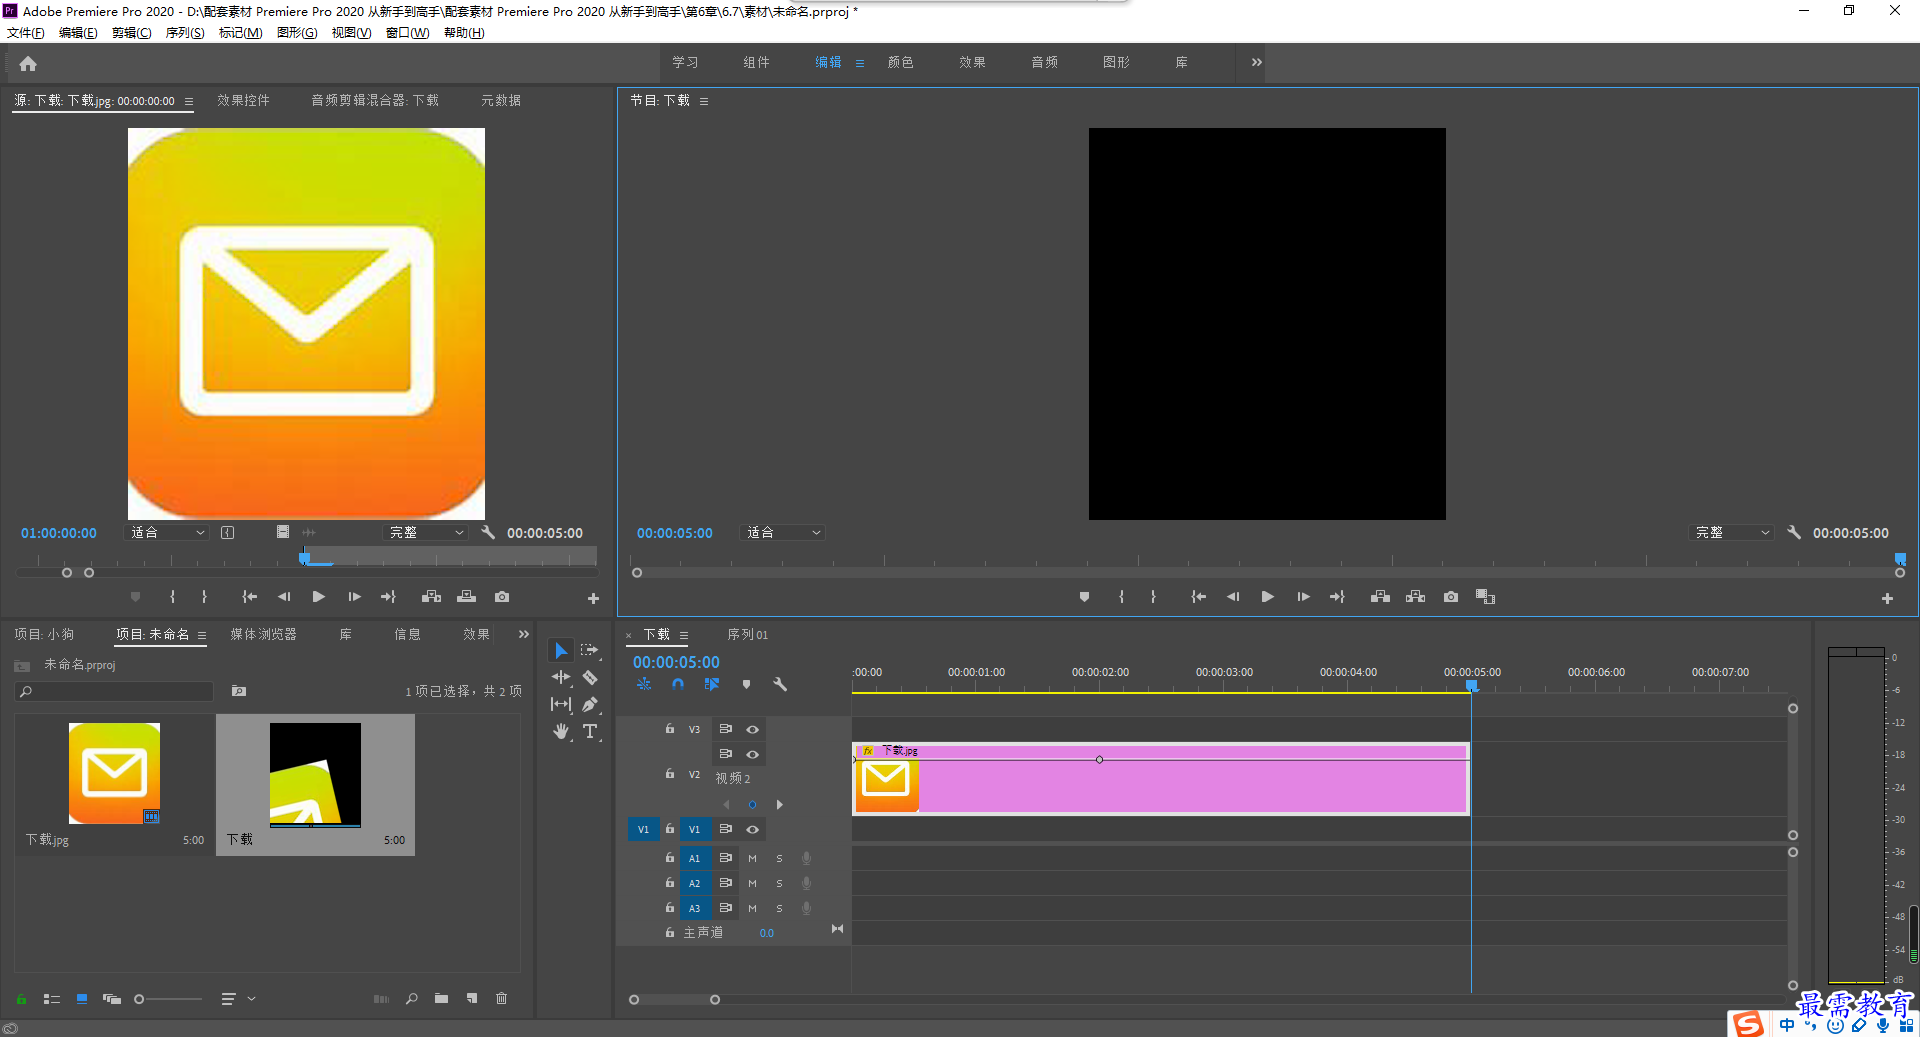
Task: Toggle V2 track lock
Action: pyautogui.click(x=670, y=774)
